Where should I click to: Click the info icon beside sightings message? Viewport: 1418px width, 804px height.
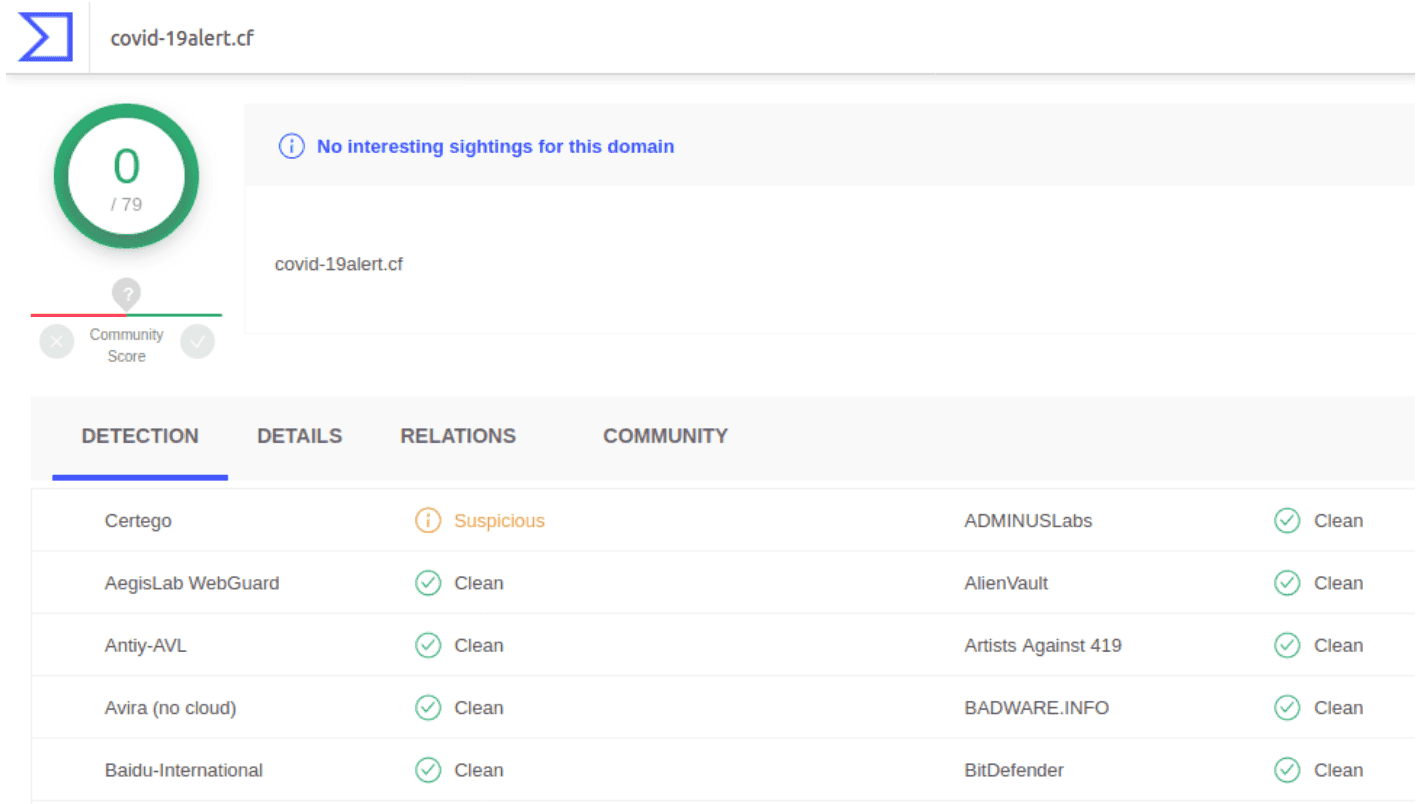pos(291,147)
